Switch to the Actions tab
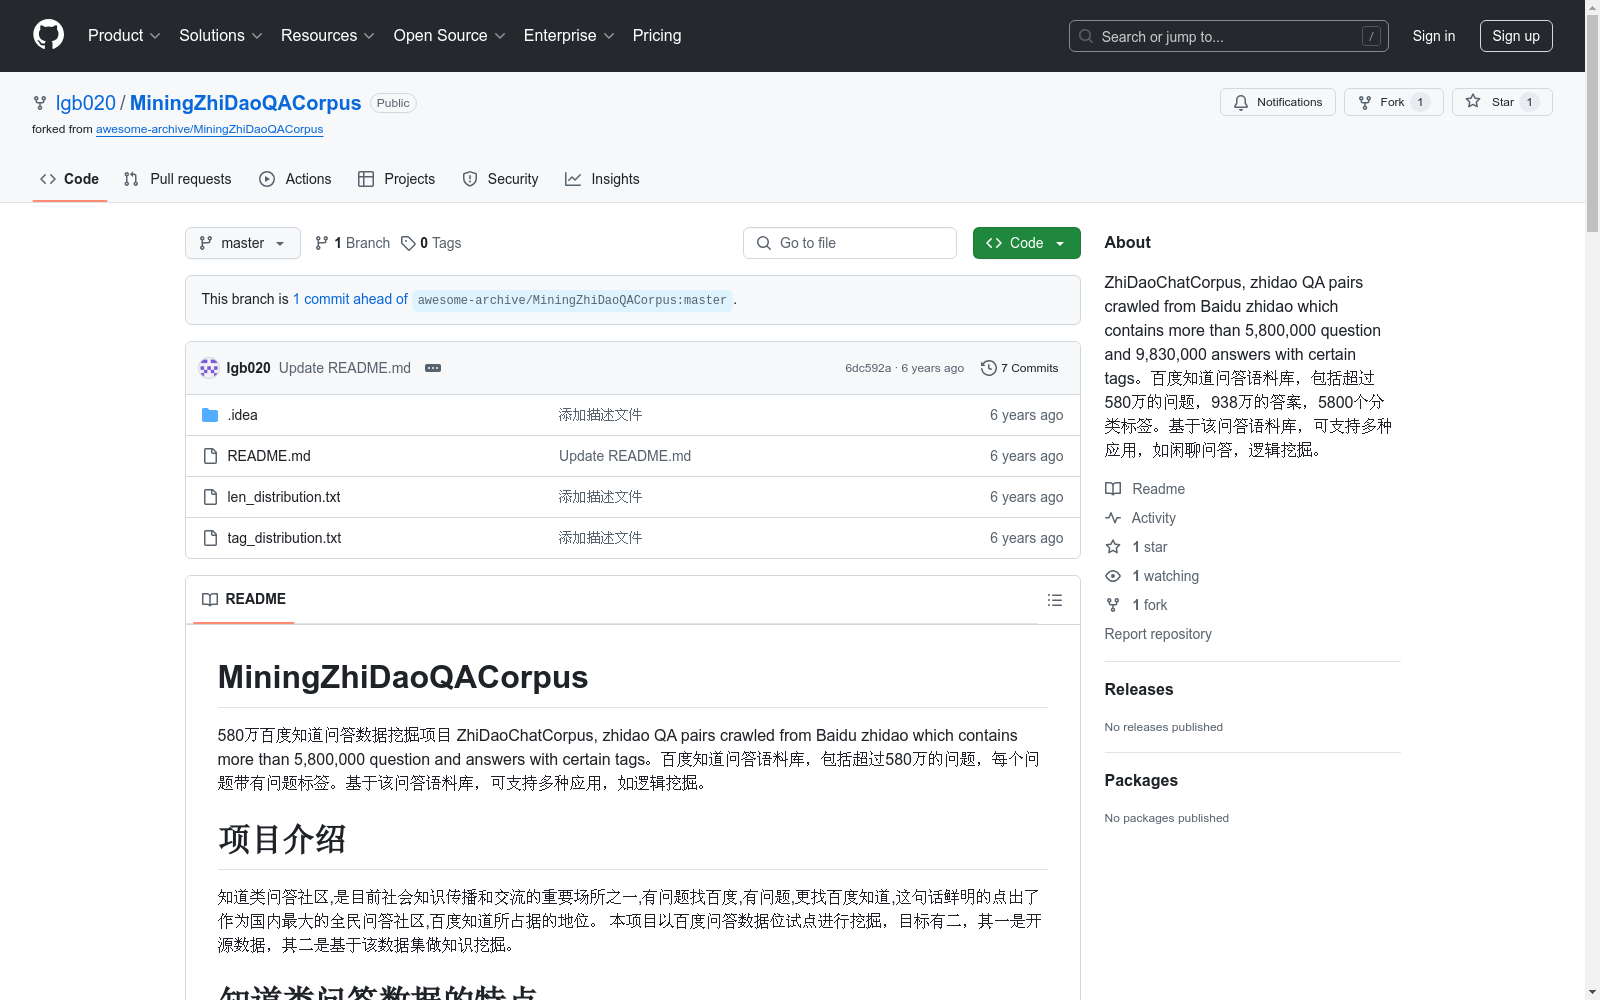1600x1000 pixels. [x=295, y=179]
